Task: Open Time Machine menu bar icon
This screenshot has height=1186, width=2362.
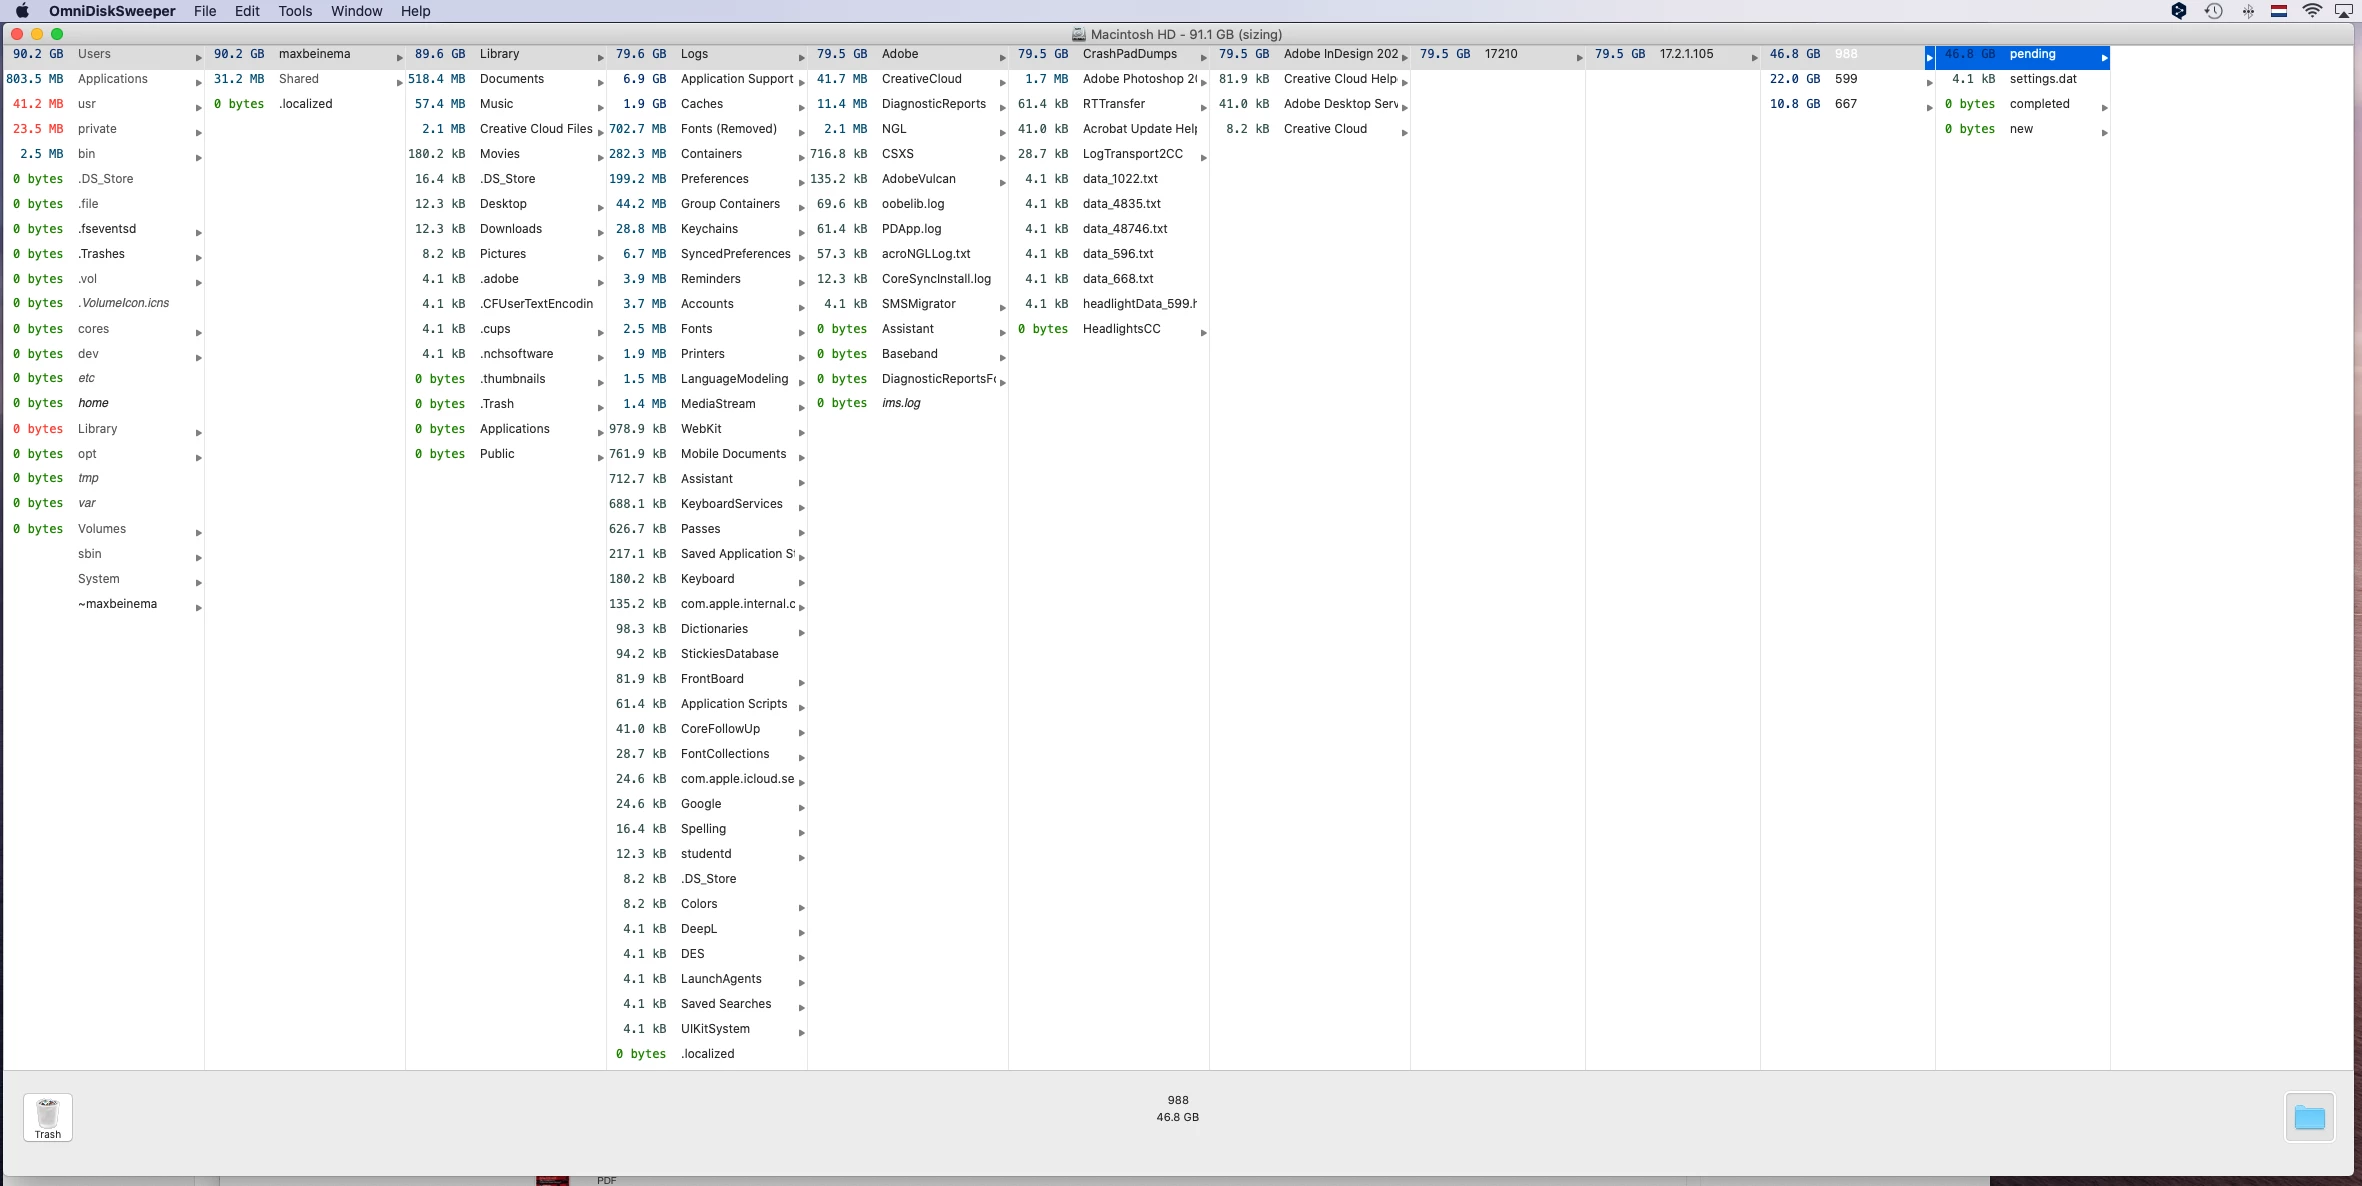Action: click(x=2213, y=11)
